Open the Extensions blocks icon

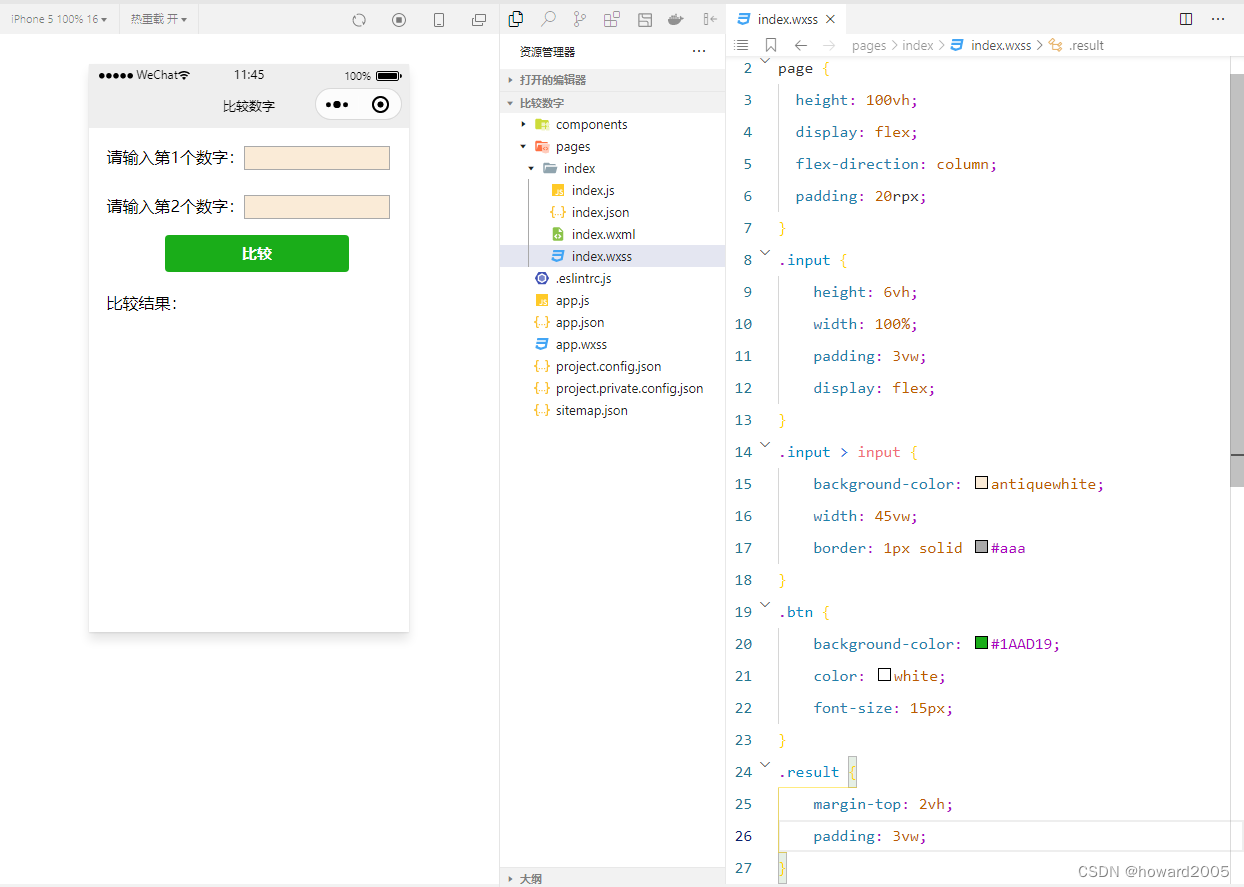click(612, 19)
